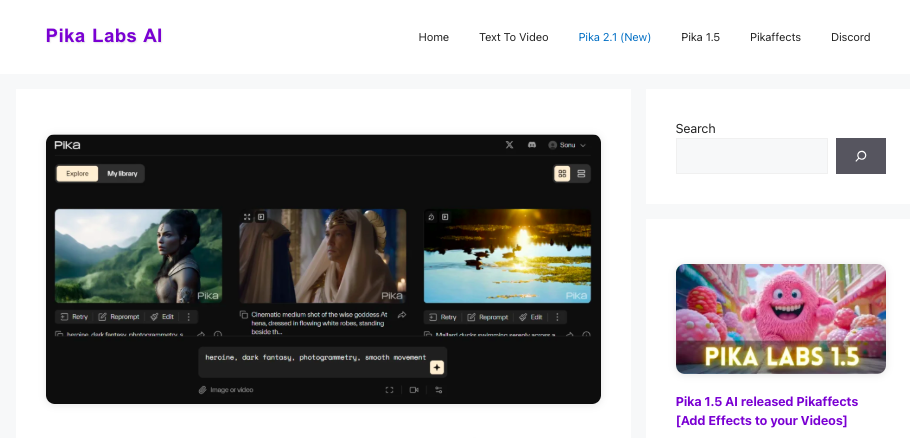Open 'Pika 1.5 AI released Pikaffects' article link

767,411
